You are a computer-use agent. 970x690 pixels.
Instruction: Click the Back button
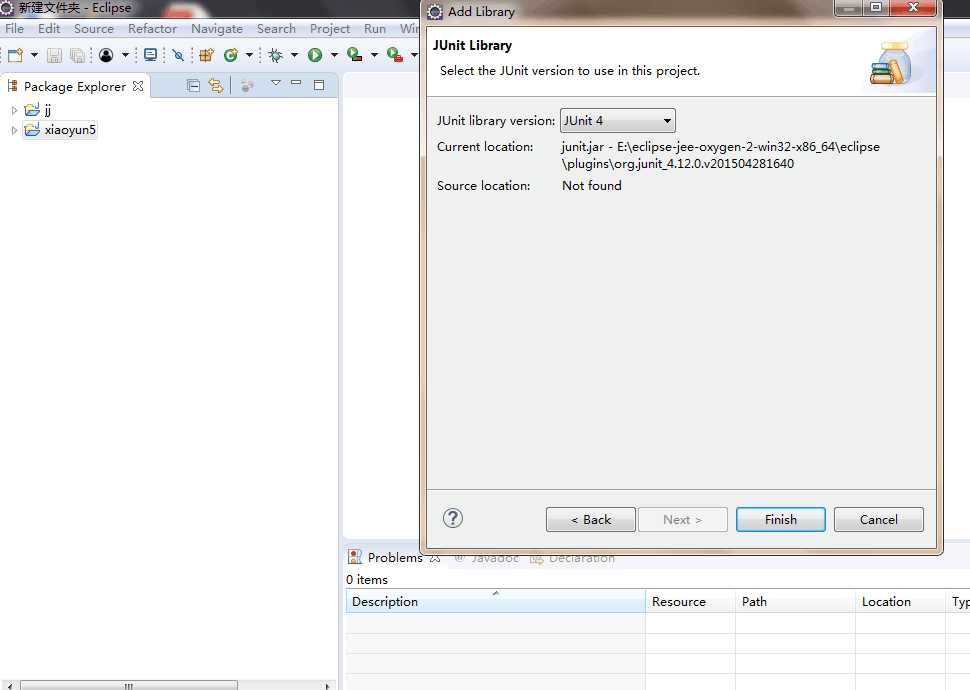tap(590, 520)
